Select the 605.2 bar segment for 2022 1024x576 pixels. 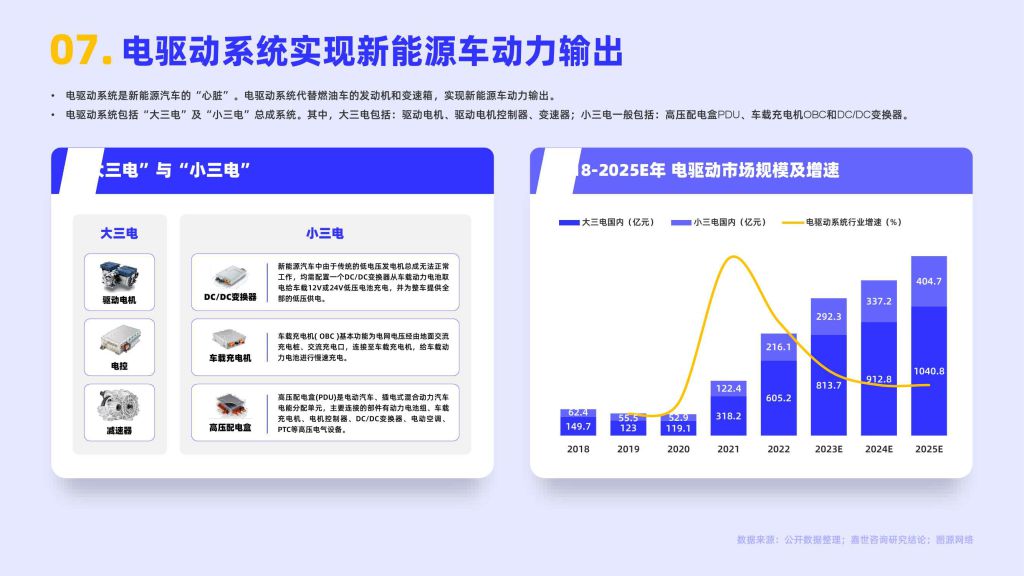778,398
